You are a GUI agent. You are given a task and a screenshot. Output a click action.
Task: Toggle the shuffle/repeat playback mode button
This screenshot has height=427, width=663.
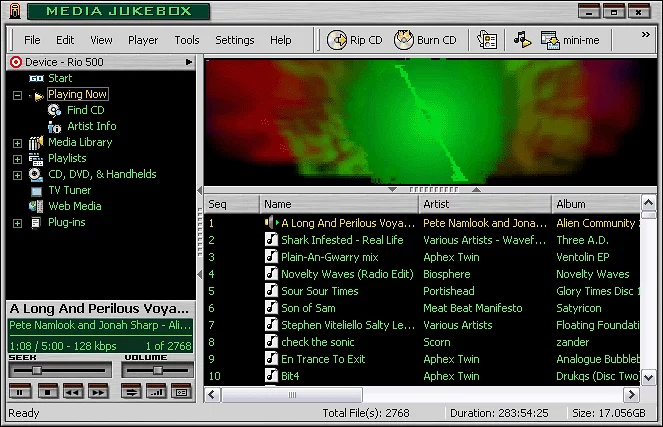click(x=131, y=391)
